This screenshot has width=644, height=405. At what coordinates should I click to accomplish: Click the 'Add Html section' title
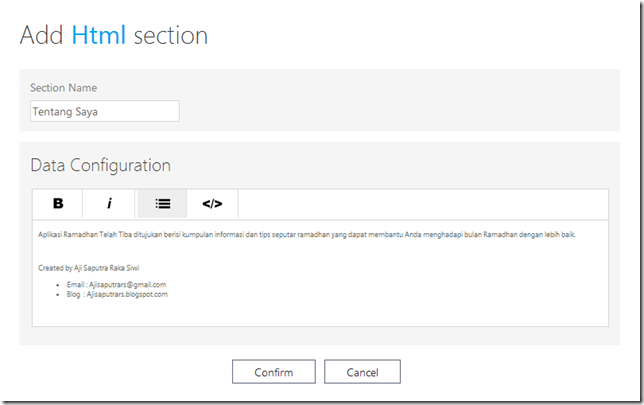pyautogui.click(x=114, y=35)
